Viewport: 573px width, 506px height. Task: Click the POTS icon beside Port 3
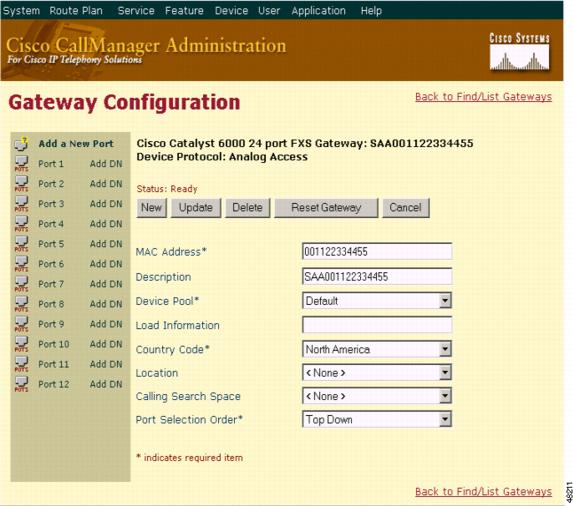[21, 204]
